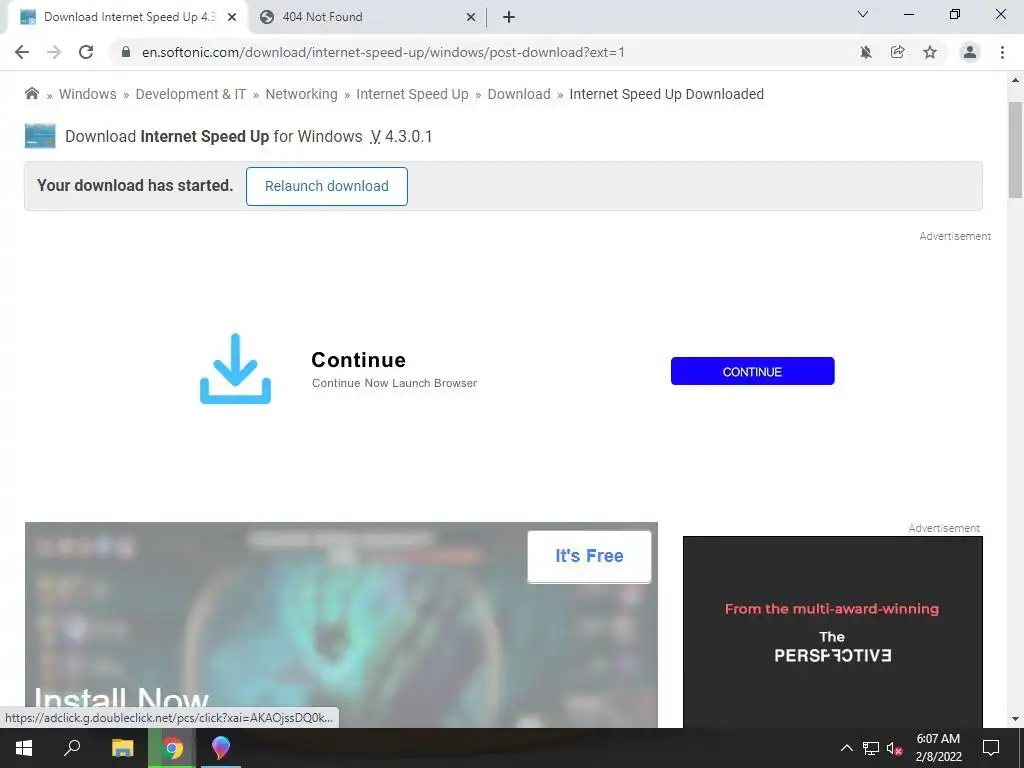Open The Perspective advertisement
The width and height of the screenshot is (1024, 768).
click(x=833, y=632)
